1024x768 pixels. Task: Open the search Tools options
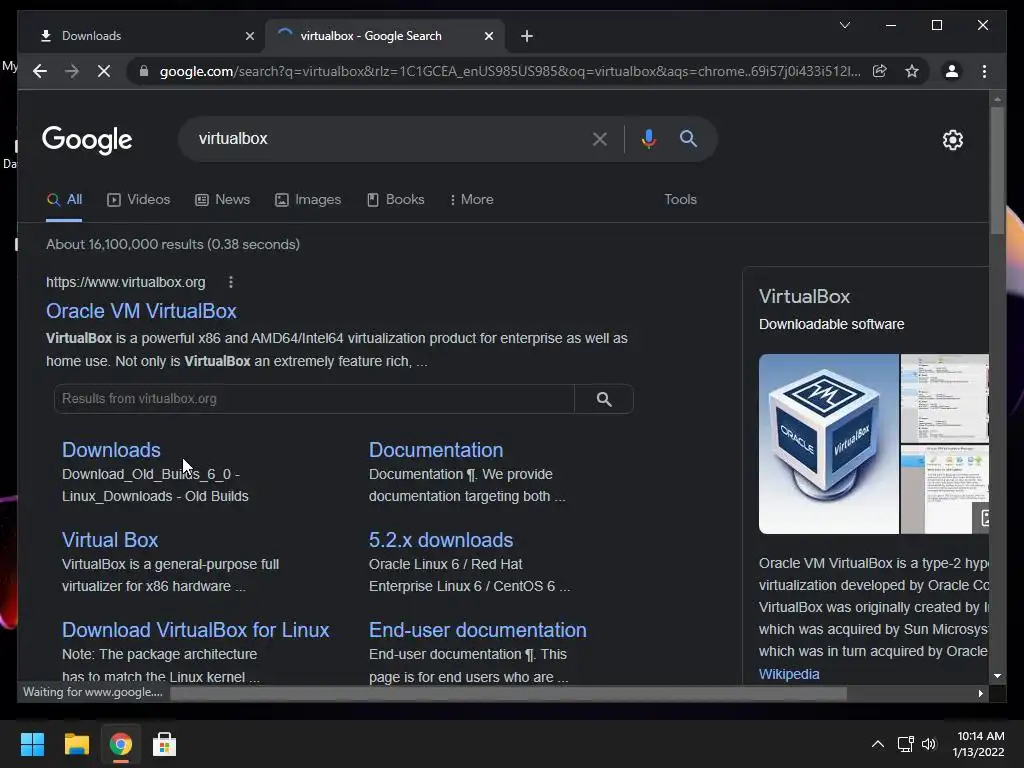click(x=680, y=200)
